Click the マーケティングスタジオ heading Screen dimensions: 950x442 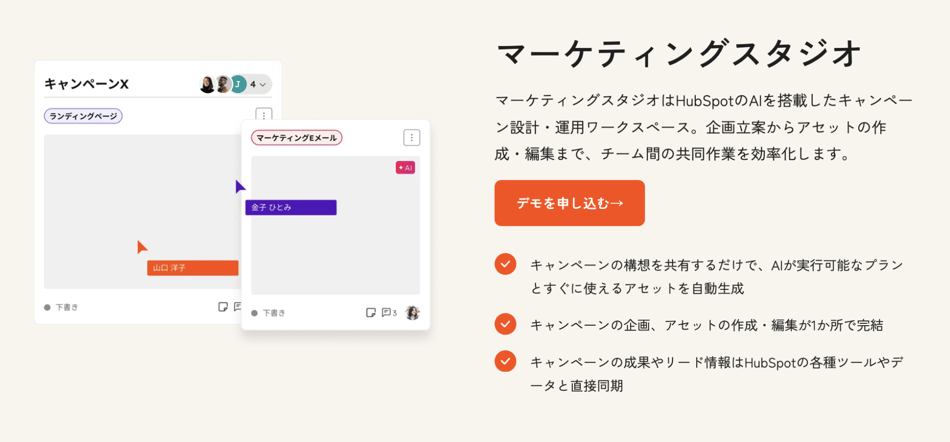(x=679, y=53)
